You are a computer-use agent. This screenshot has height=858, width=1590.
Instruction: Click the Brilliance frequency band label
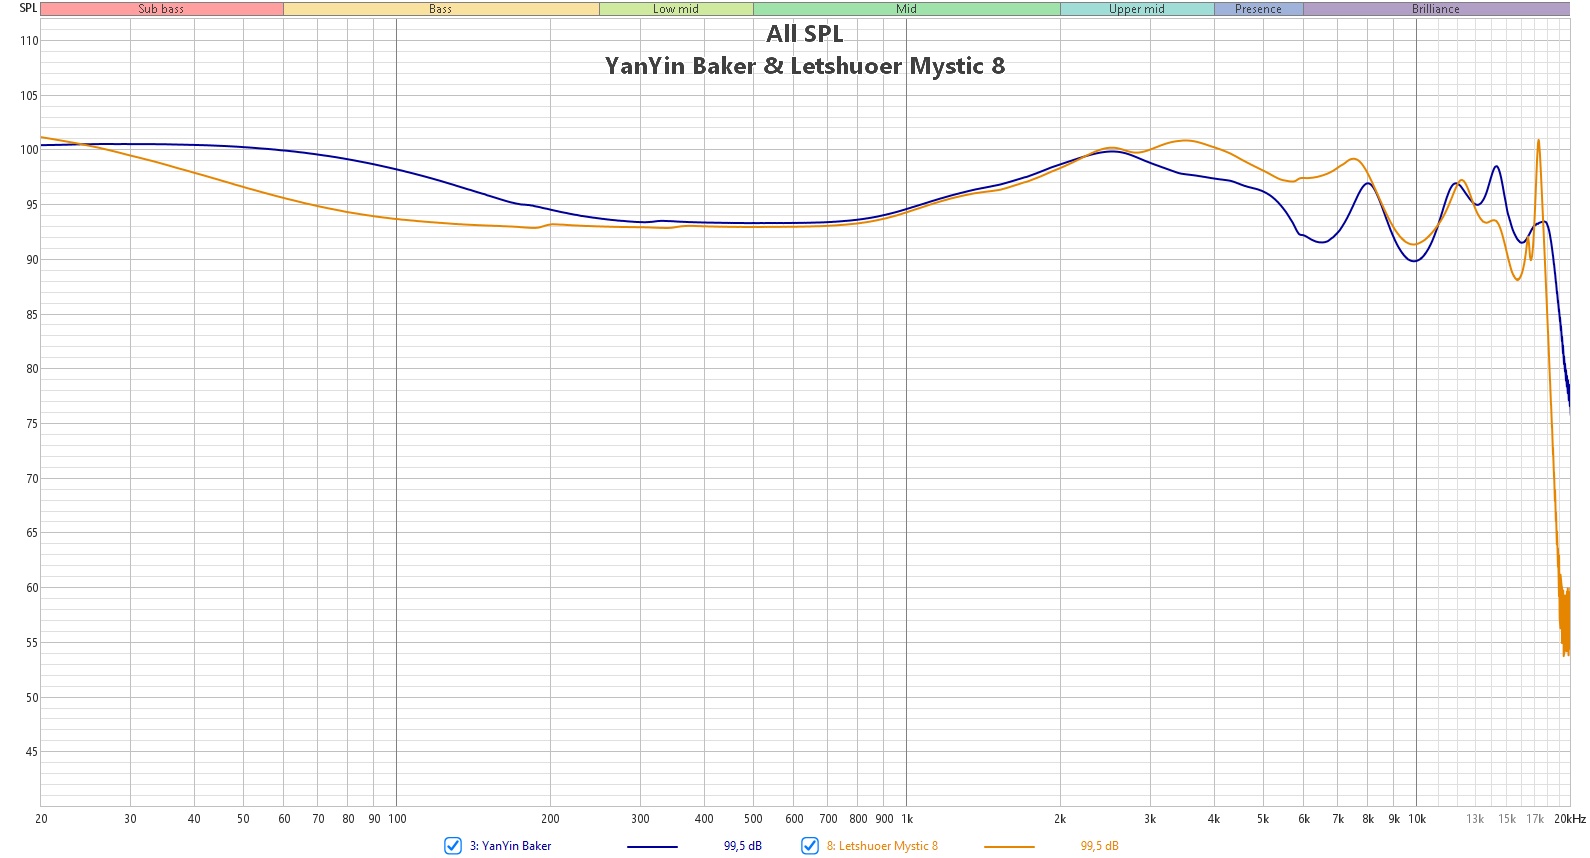pos(1436,9)
